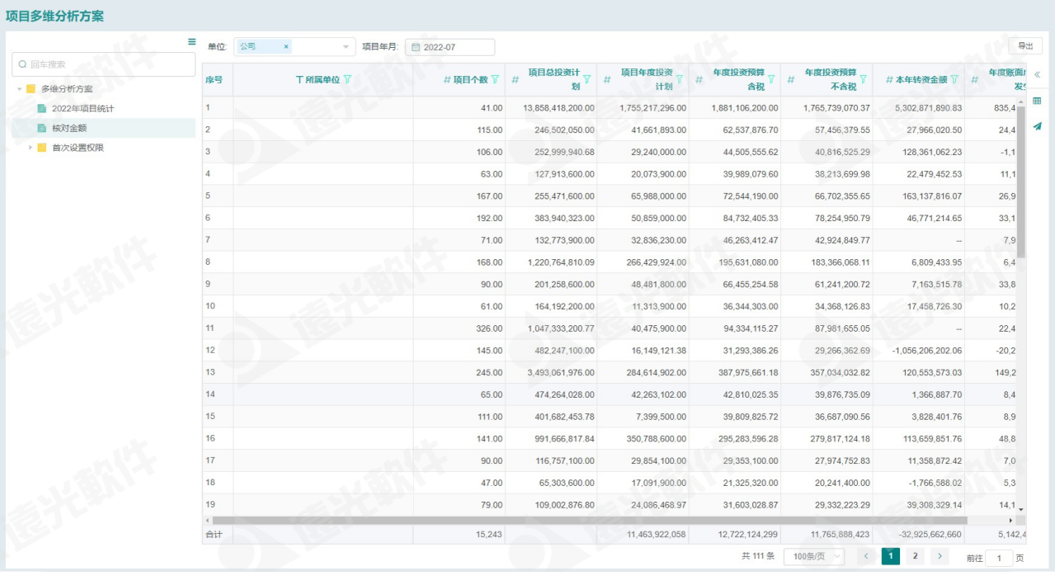Viewport: 1055px width, 572px height.
Task: Collapse the 多维分析方案 tree node
Action: (19, 89)
